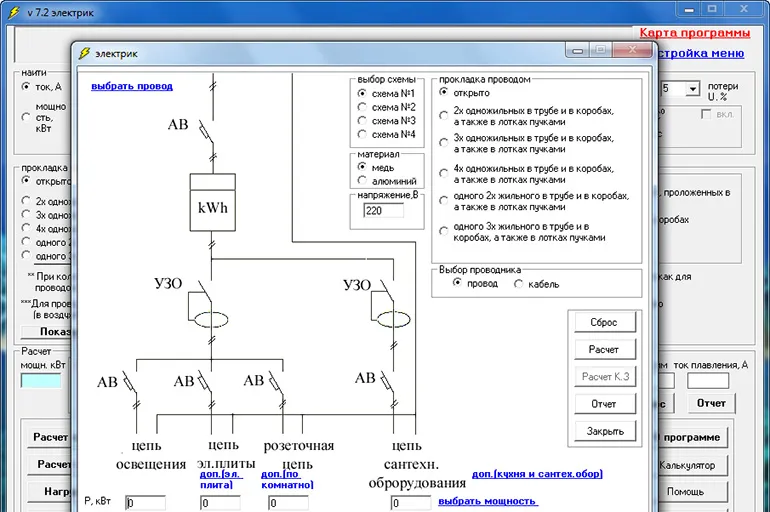Open the dropdown showing value 5

click(692, 89)
